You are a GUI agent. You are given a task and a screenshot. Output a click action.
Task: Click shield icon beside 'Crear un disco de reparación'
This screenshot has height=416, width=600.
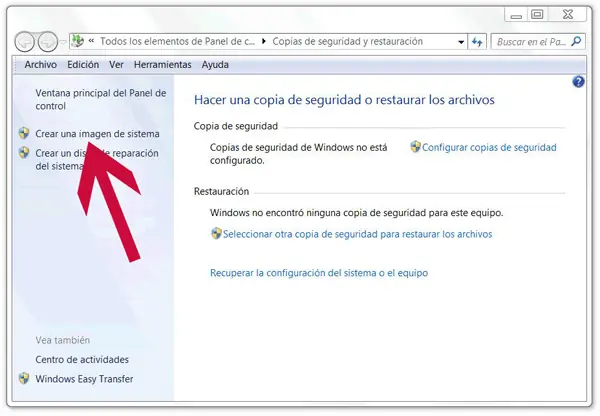(x=24, y=153)
